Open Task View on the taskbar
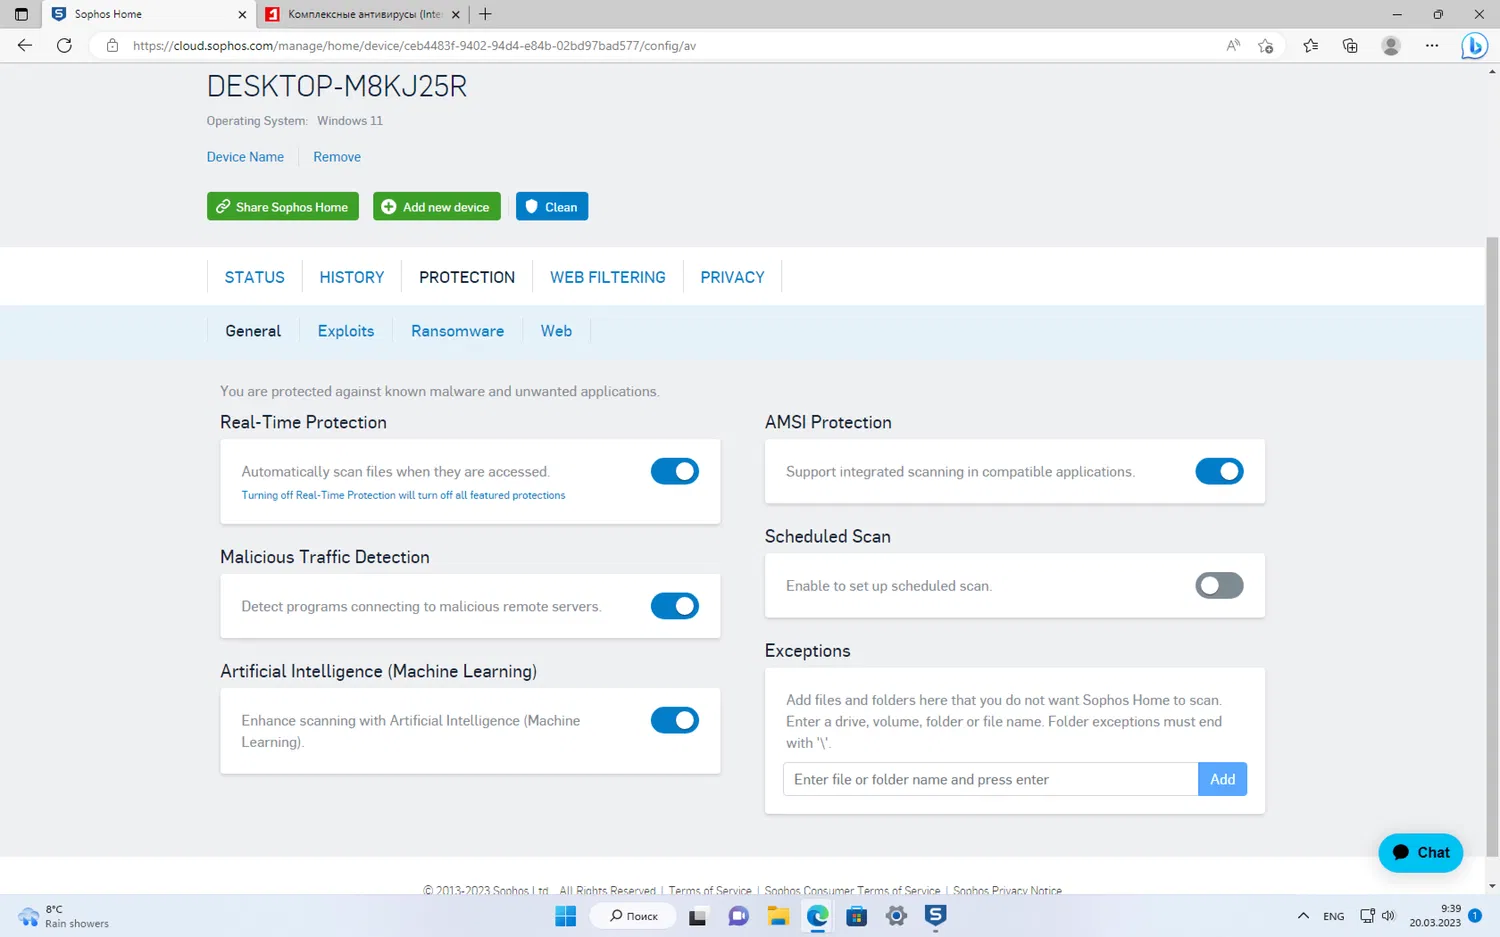Image resolution: width=1500 pixels, height=937 pixels. (x=698, y=916)
